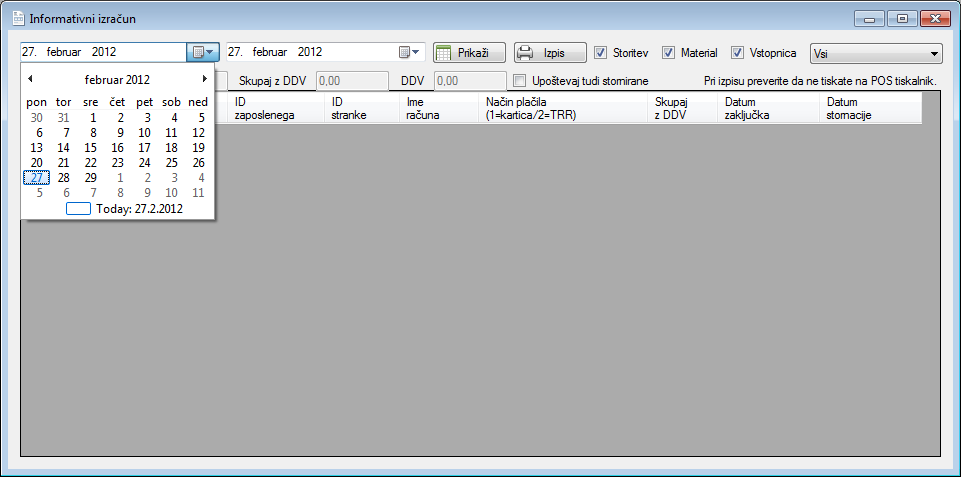Close the first date picker calendar dropdown
Screen dimensions: 961x477
(202, 52)
